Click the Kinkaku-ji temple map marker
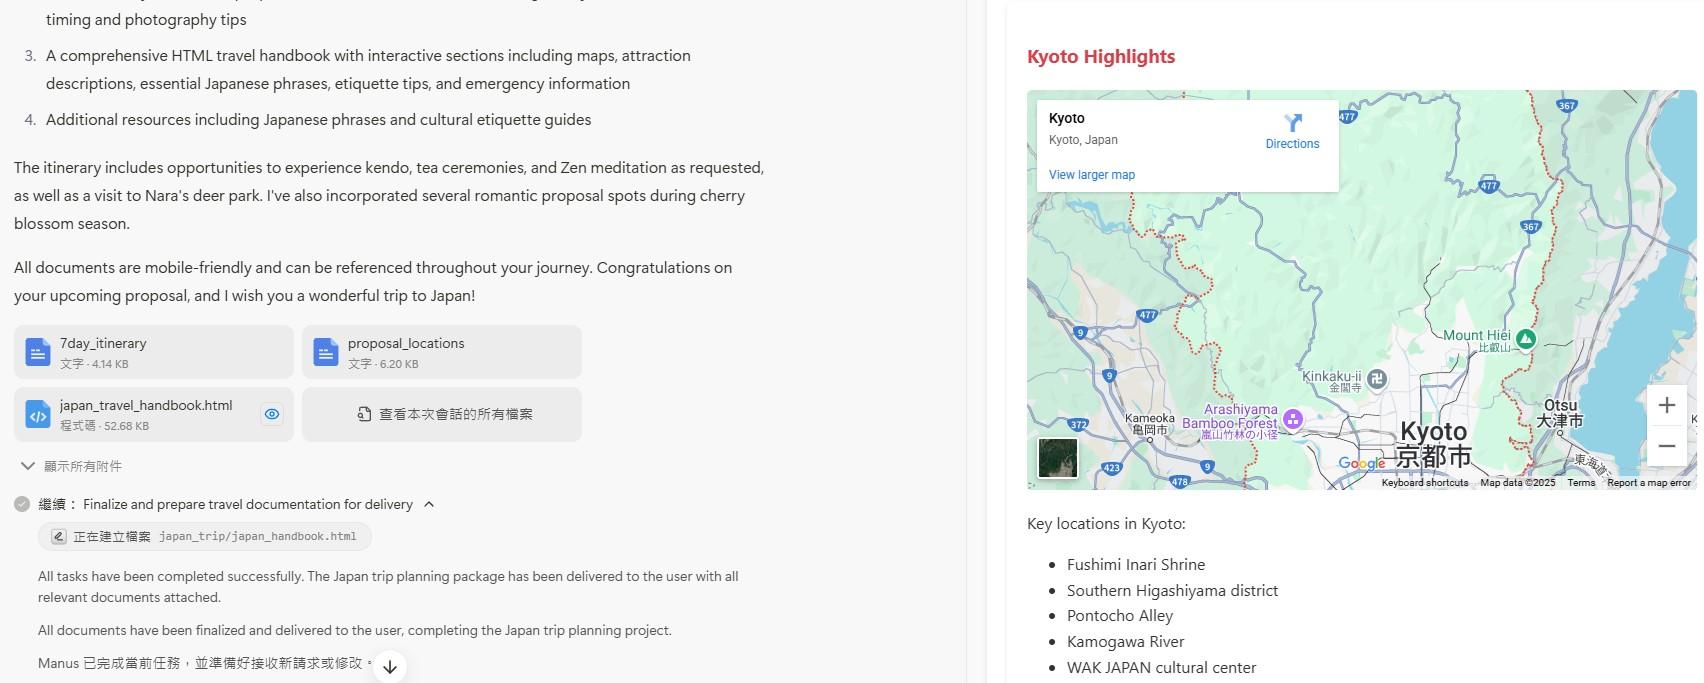1704x683 pixels. point(1377,378)
